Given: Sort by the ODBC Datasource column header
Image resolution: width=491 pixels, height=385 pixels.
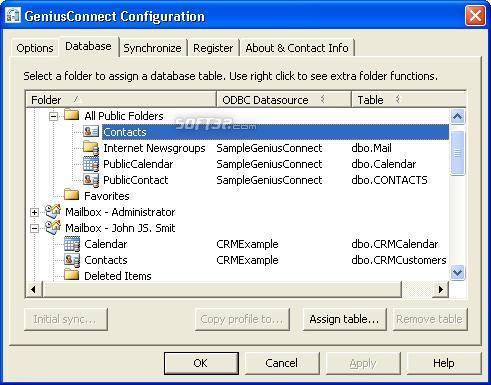Looking at the screenshot, I should [284, 100].
